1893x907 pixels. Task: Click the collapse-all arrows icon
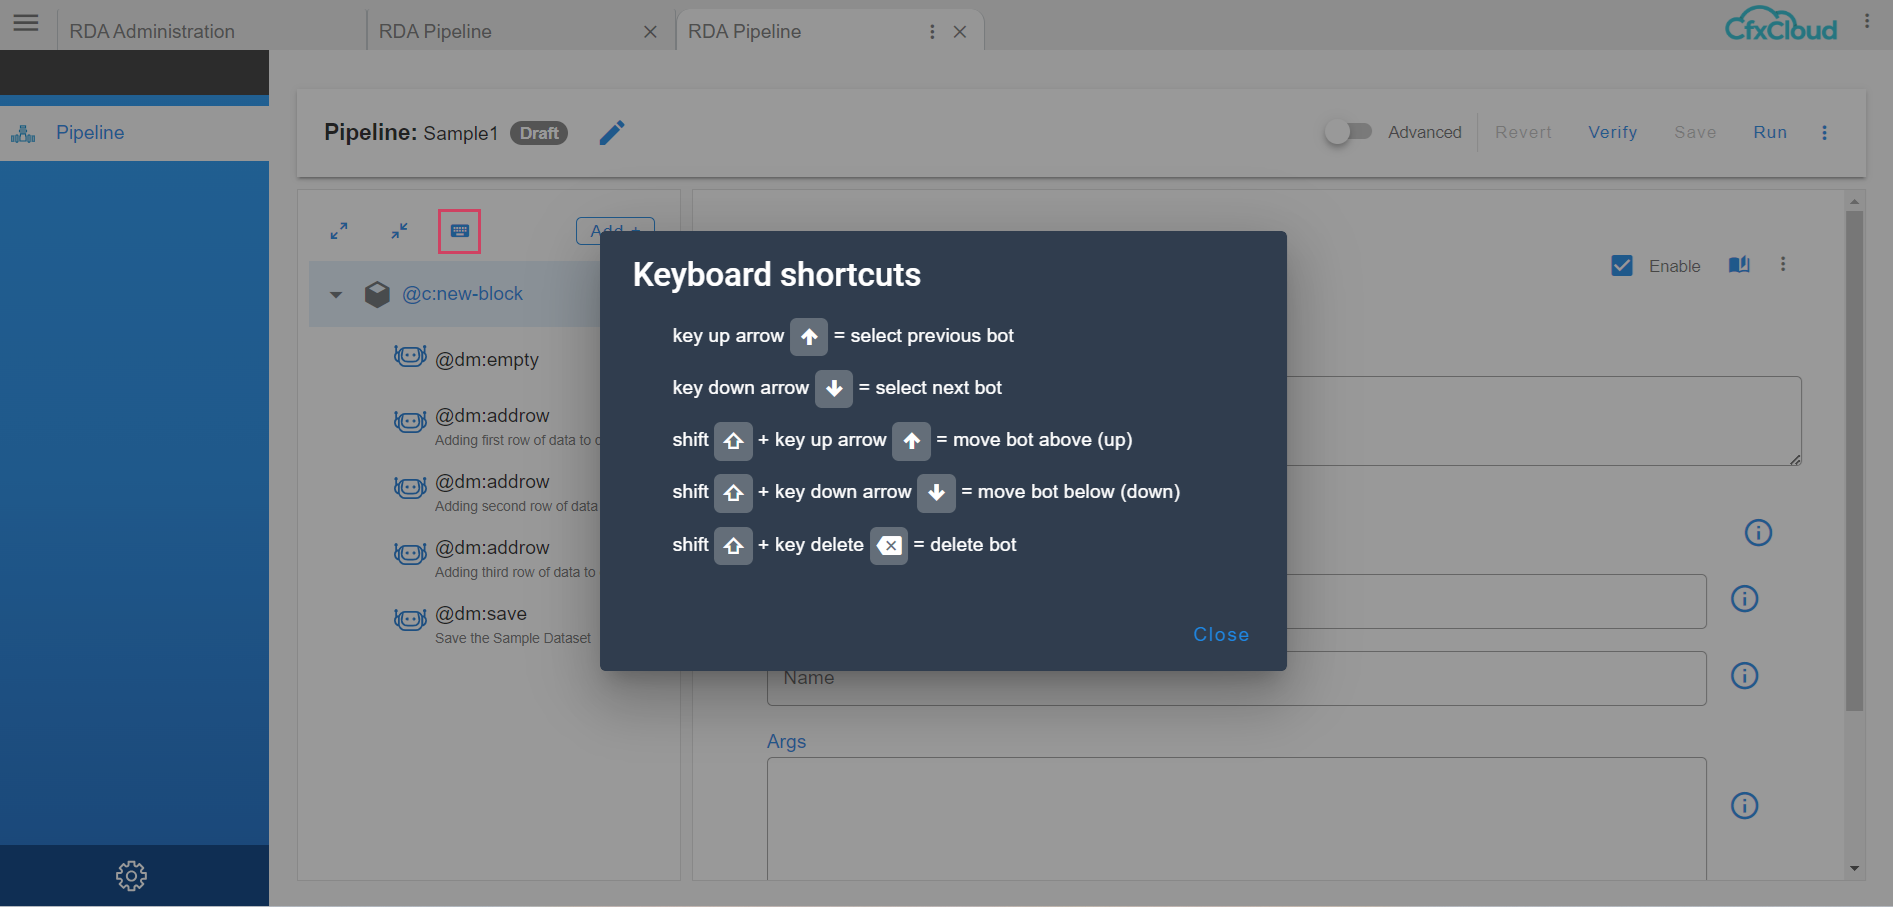click(399, 230)
